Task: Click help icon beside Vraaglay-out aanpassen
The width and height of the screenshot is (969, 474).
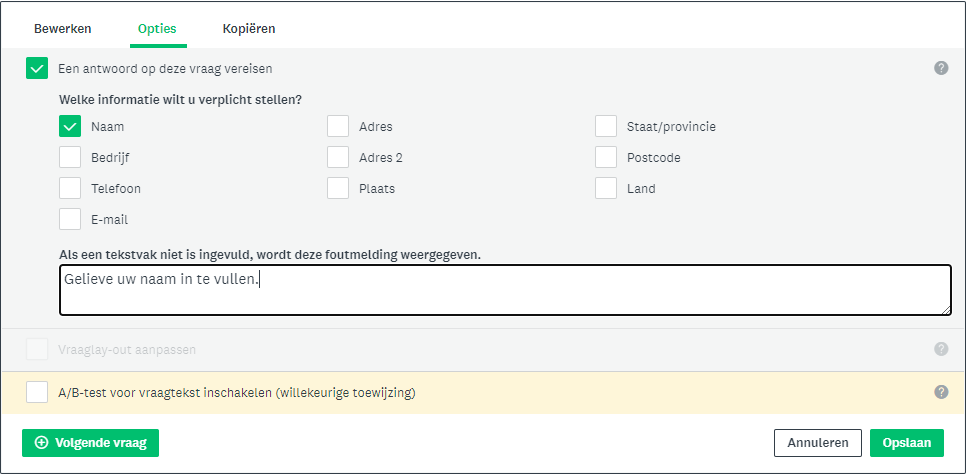Action: [941, 349]
